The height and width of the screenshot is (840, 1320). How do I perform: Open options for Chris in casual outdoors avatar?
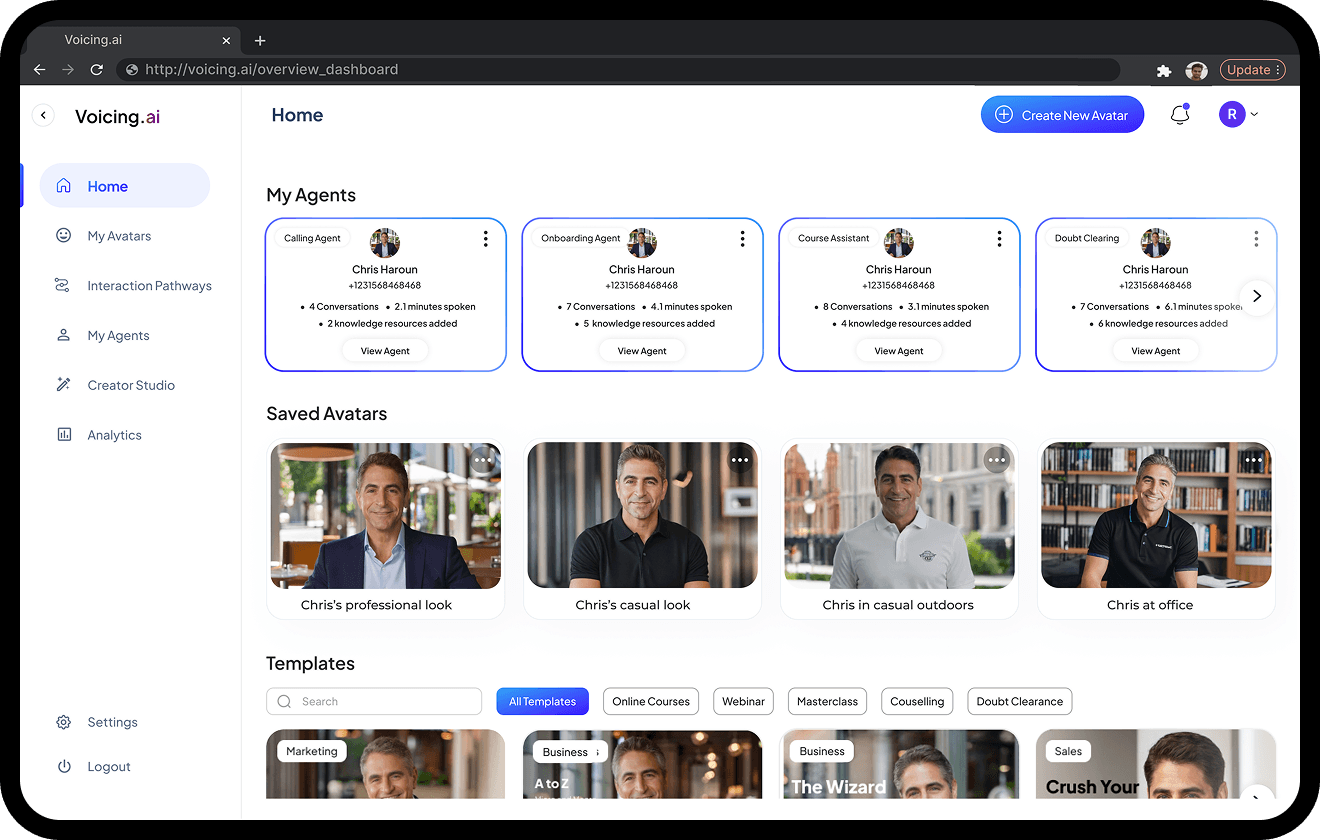coord(997,460)
